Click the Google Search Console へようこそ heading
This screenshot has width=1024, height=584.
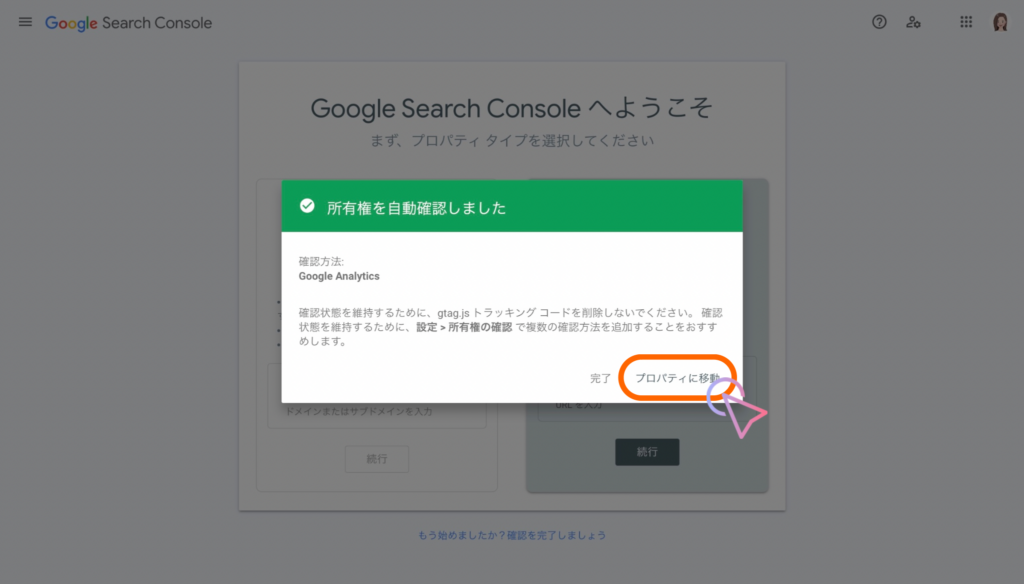pos(511,108)
